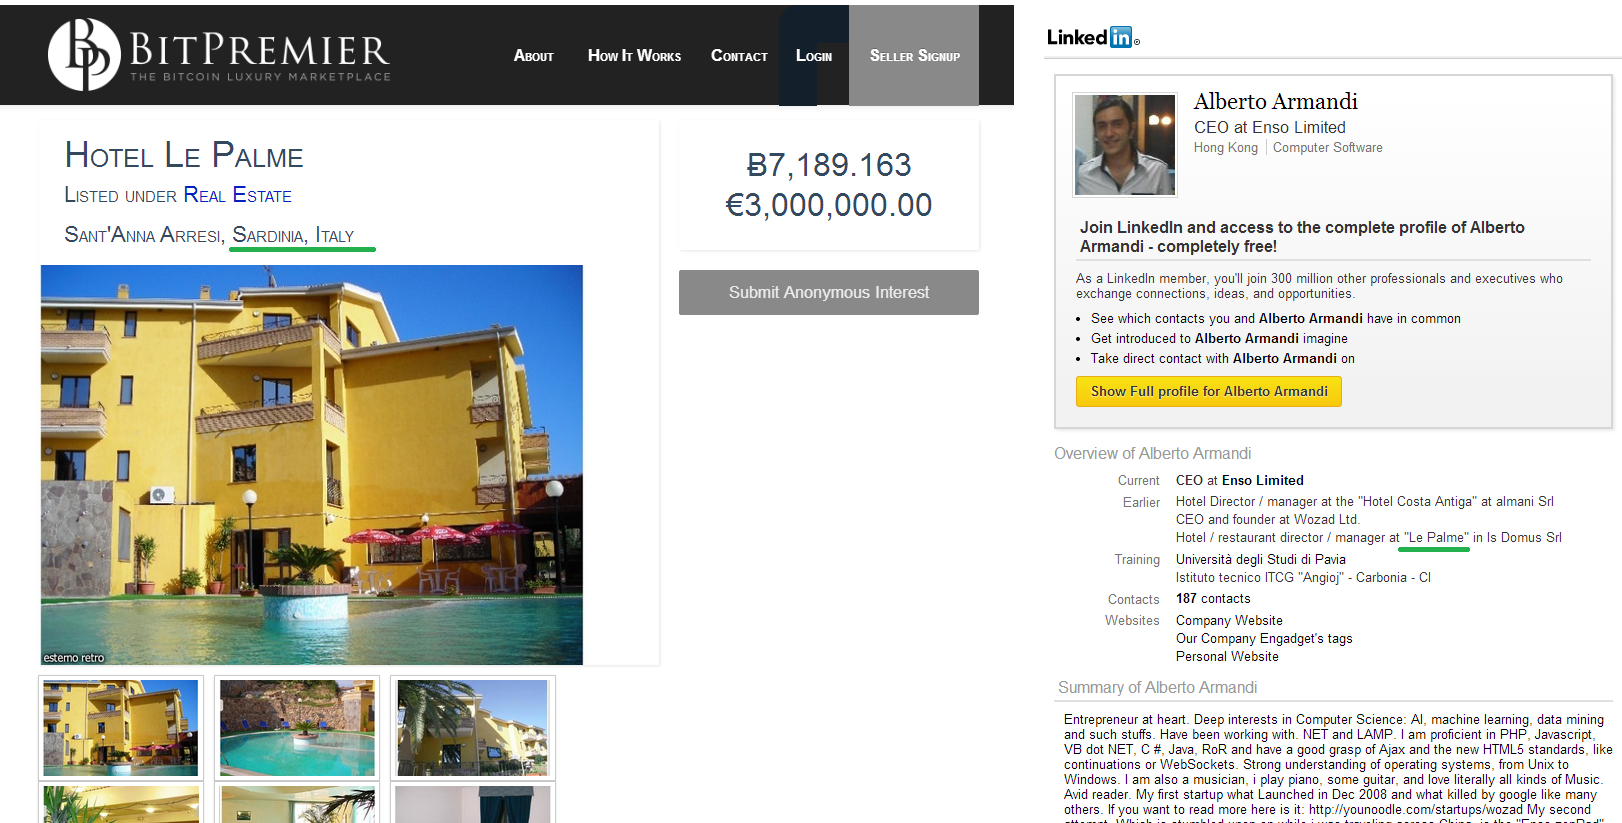Open Alberto Armandi's profile photo
This screenshot has height=823, width=1622.
click(1125, 145)
